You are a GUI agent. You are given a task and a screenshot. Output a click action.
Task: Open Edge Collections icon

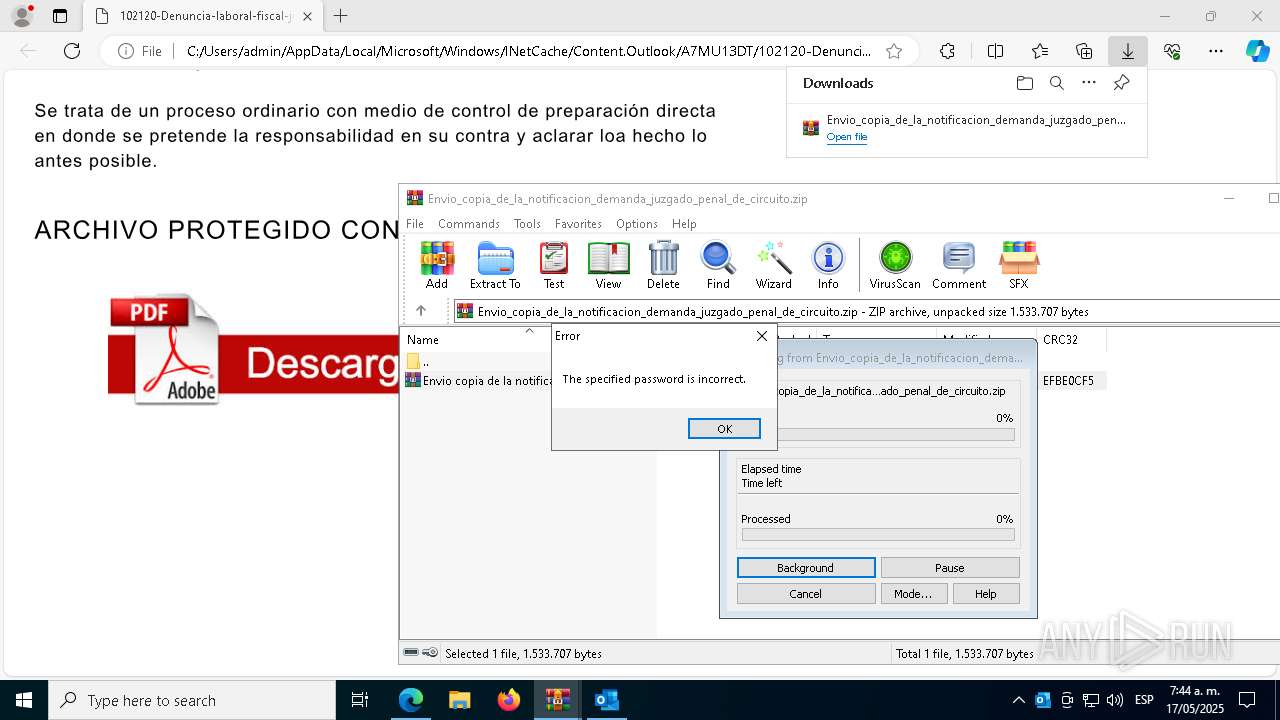point(1084,51)
